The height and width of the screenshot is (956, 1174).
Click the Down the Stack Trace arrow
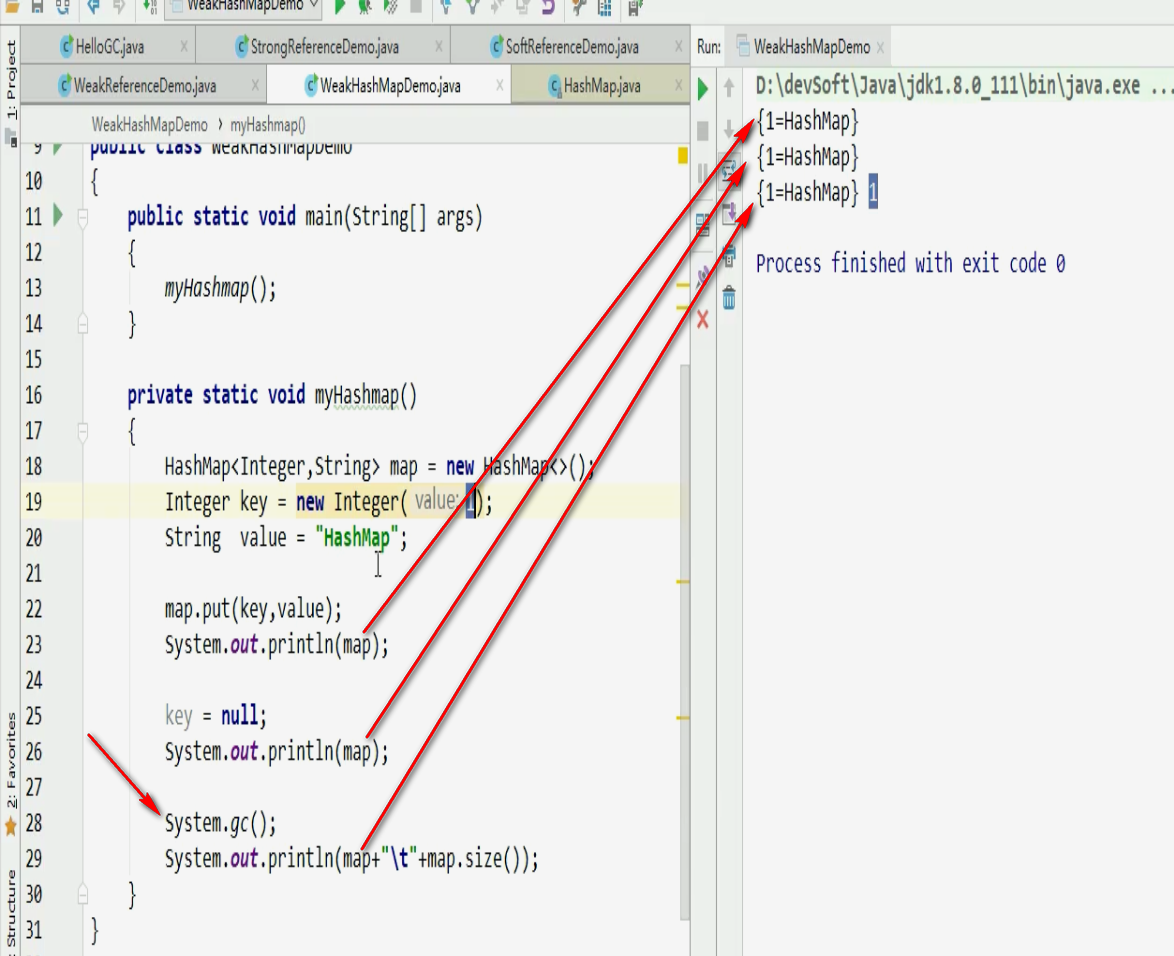729,128
